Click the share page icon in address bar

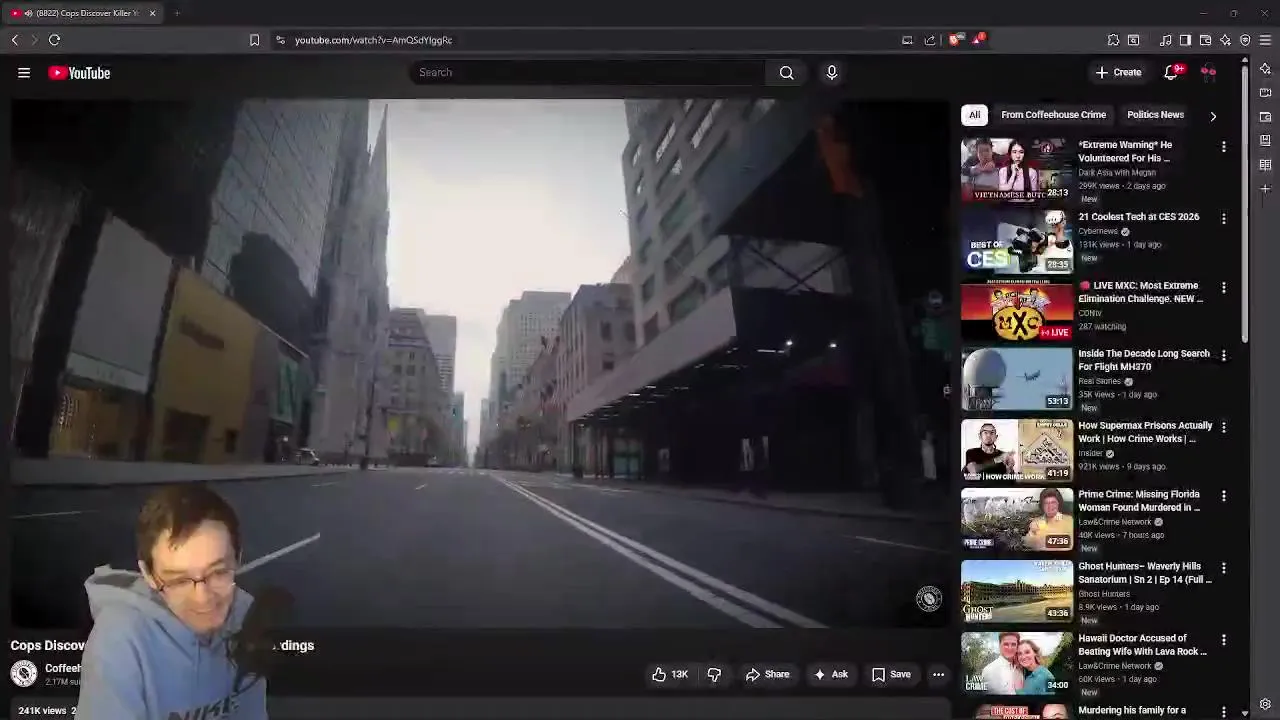(930, 40)
